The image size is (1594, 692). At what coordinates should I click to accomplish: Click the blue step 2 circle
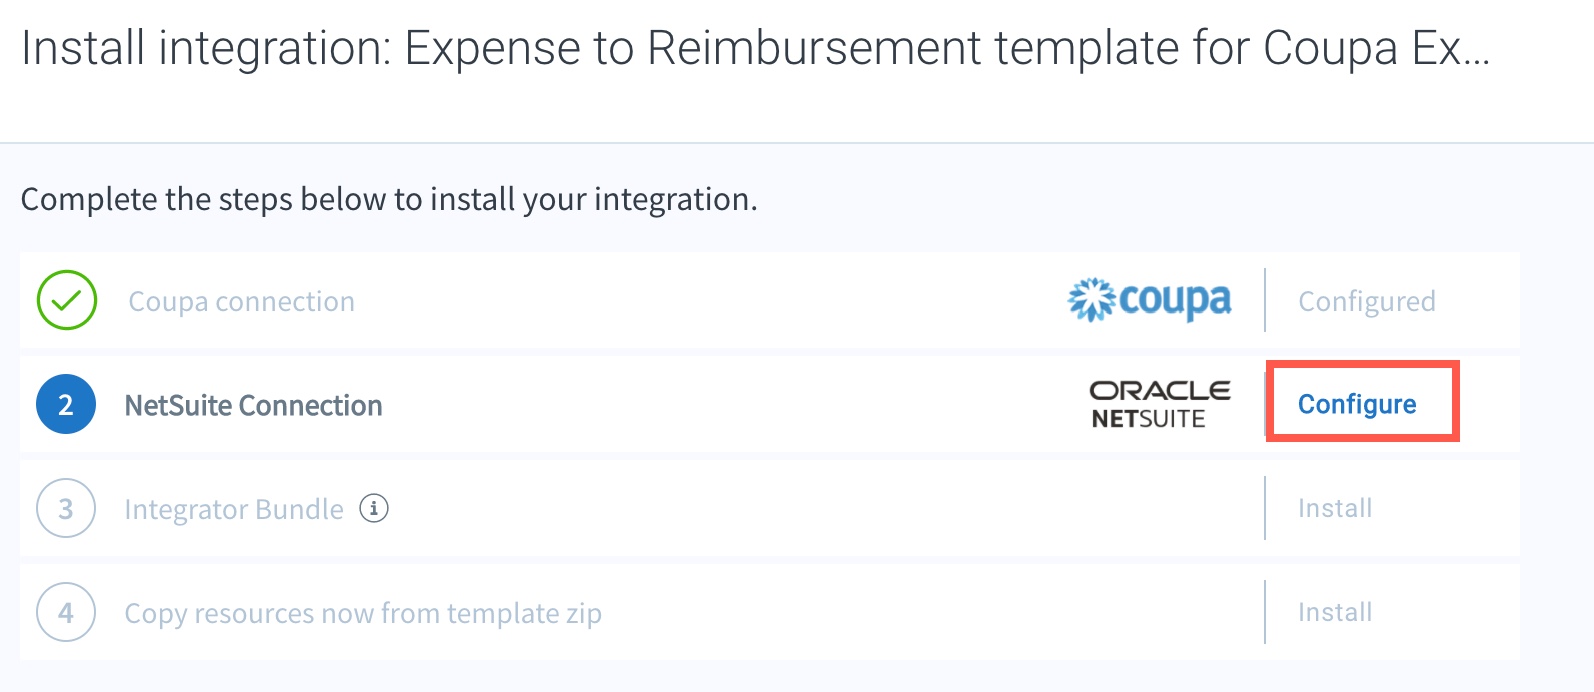(x=66, y=404)
